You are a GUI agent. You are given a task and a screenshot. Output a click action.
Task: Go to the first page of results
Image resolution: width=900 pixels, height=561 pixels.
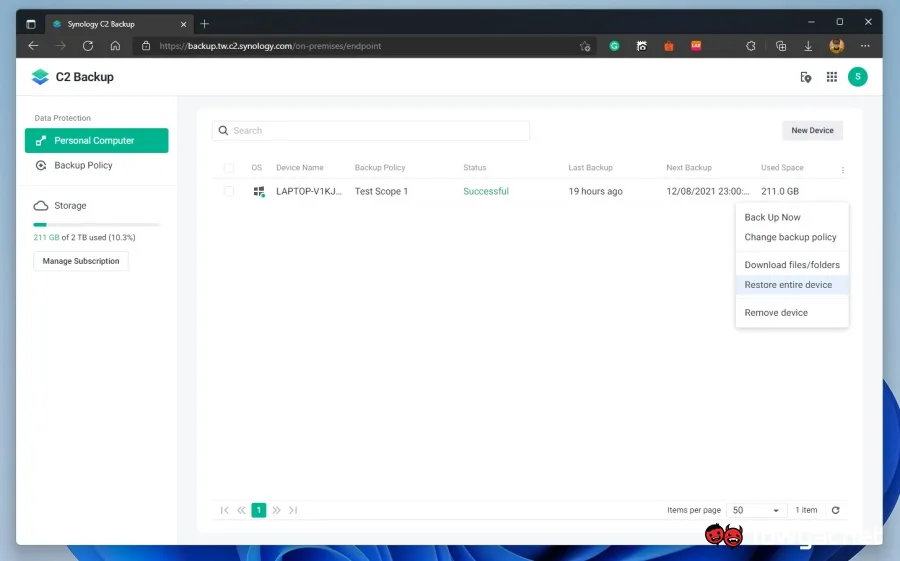pyautogui.click(x=224, y=510)
